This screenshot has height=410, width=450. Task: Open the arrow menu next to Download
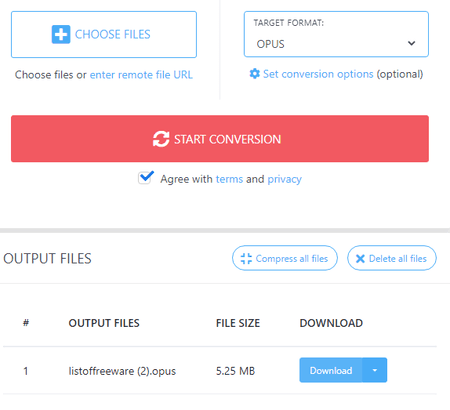[375, 370]
